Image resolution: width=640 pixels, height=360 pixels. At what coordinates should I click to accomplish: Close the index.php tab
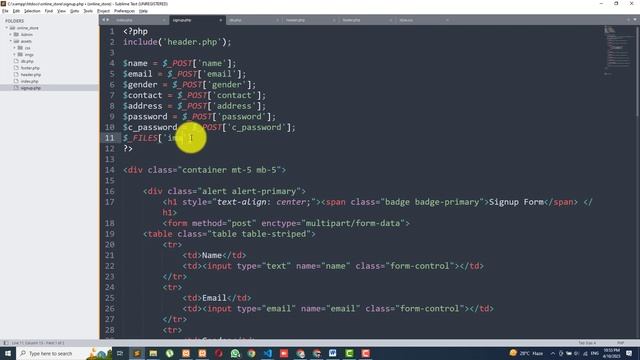164,20
